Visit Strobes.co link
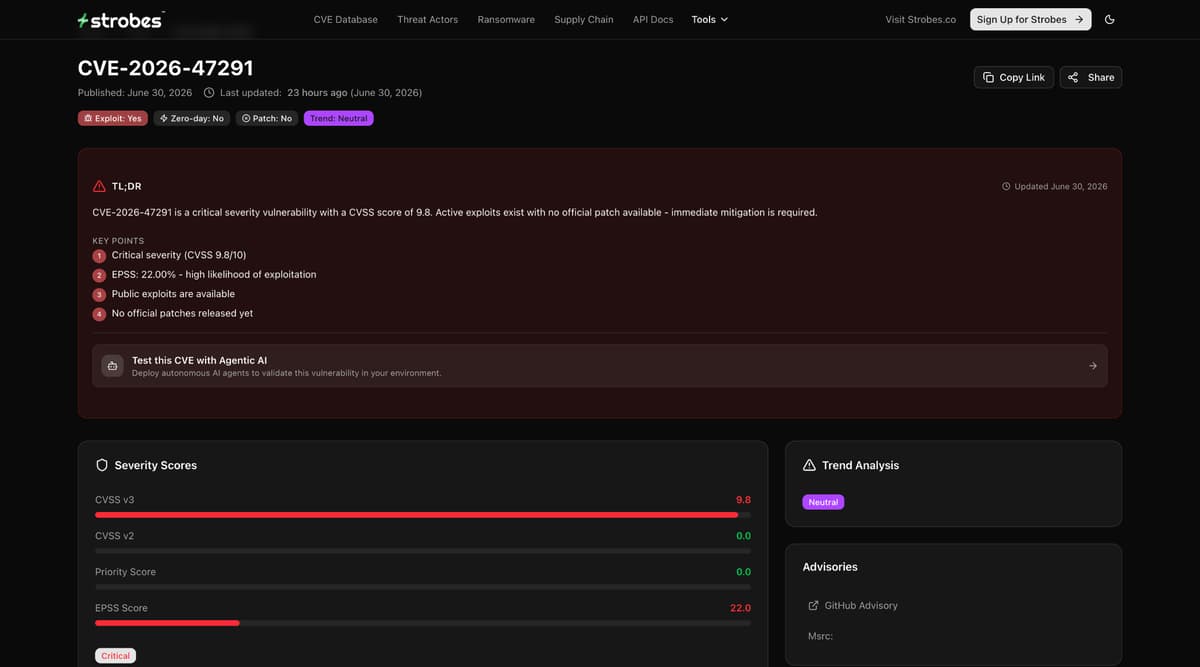Image resolution: width=1200 pixels, height=667 pixels. tap(921, 19)
